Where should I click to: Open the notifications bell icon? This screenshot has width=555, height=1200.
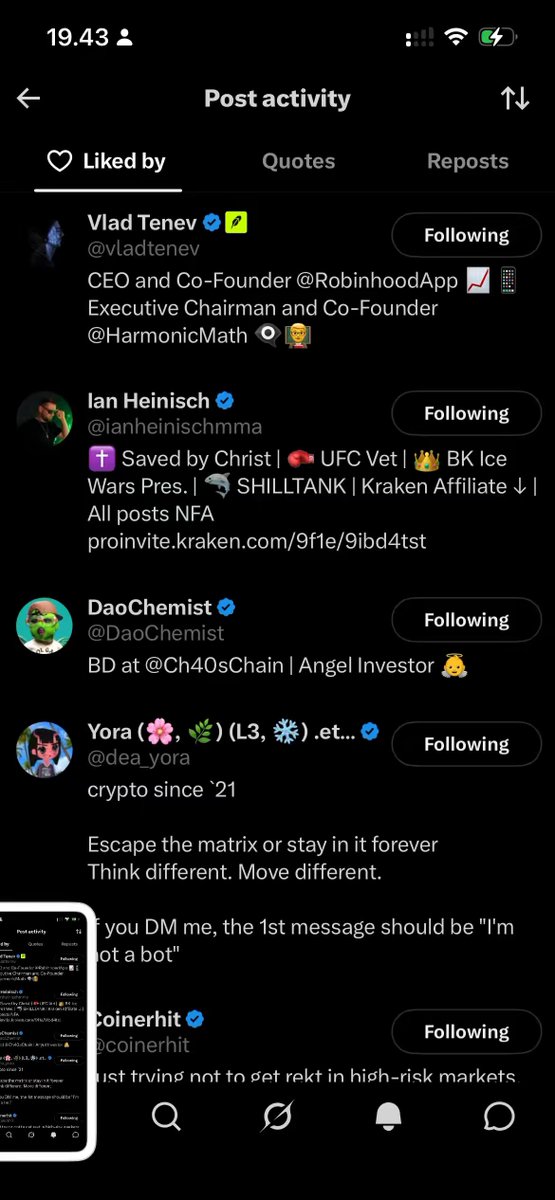[x=388, y=1116]
